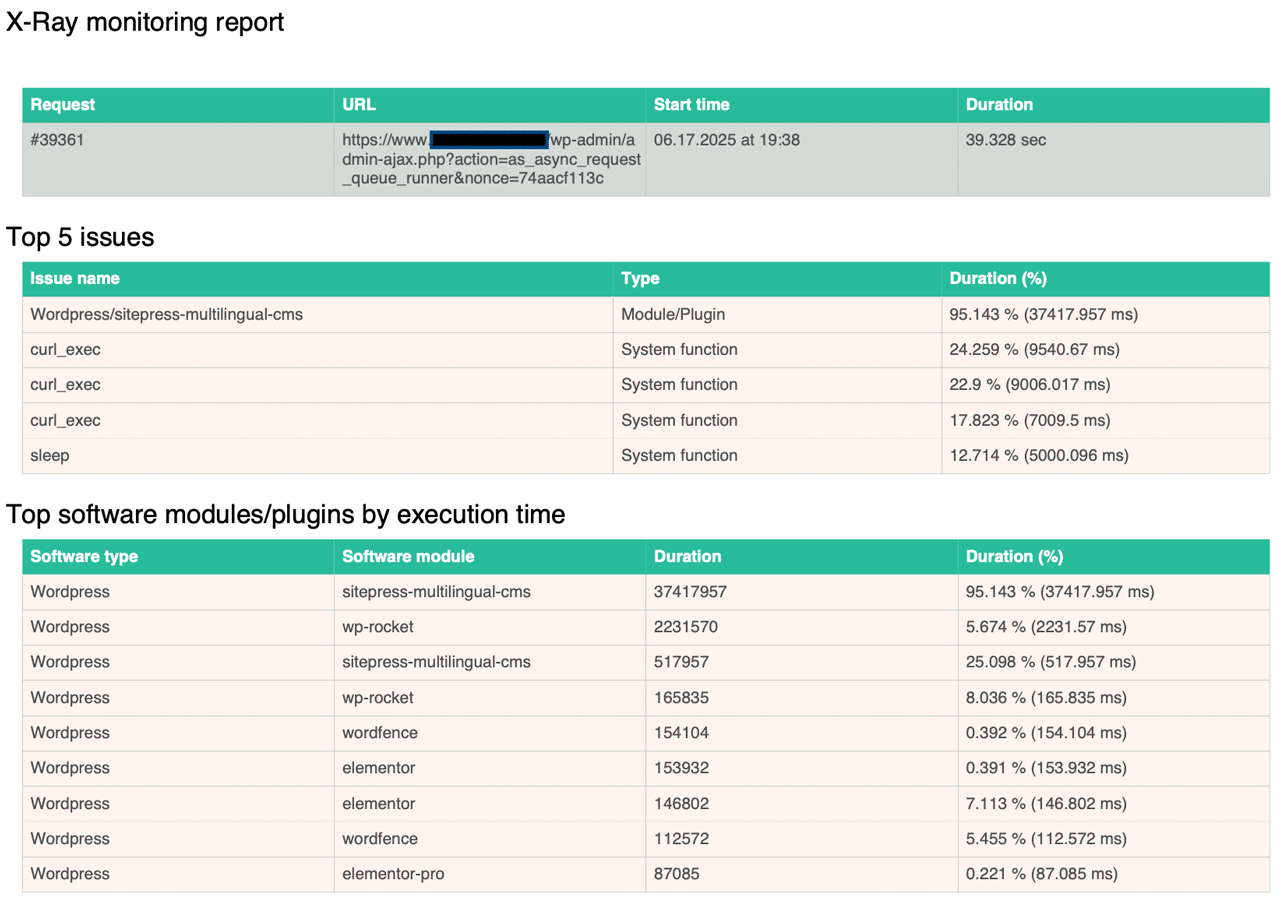The height and width of the screenshot is (903, 1280).
Task: Select the "0.391 % (153.932 ms)" value
Action: tap(1047, 768)
